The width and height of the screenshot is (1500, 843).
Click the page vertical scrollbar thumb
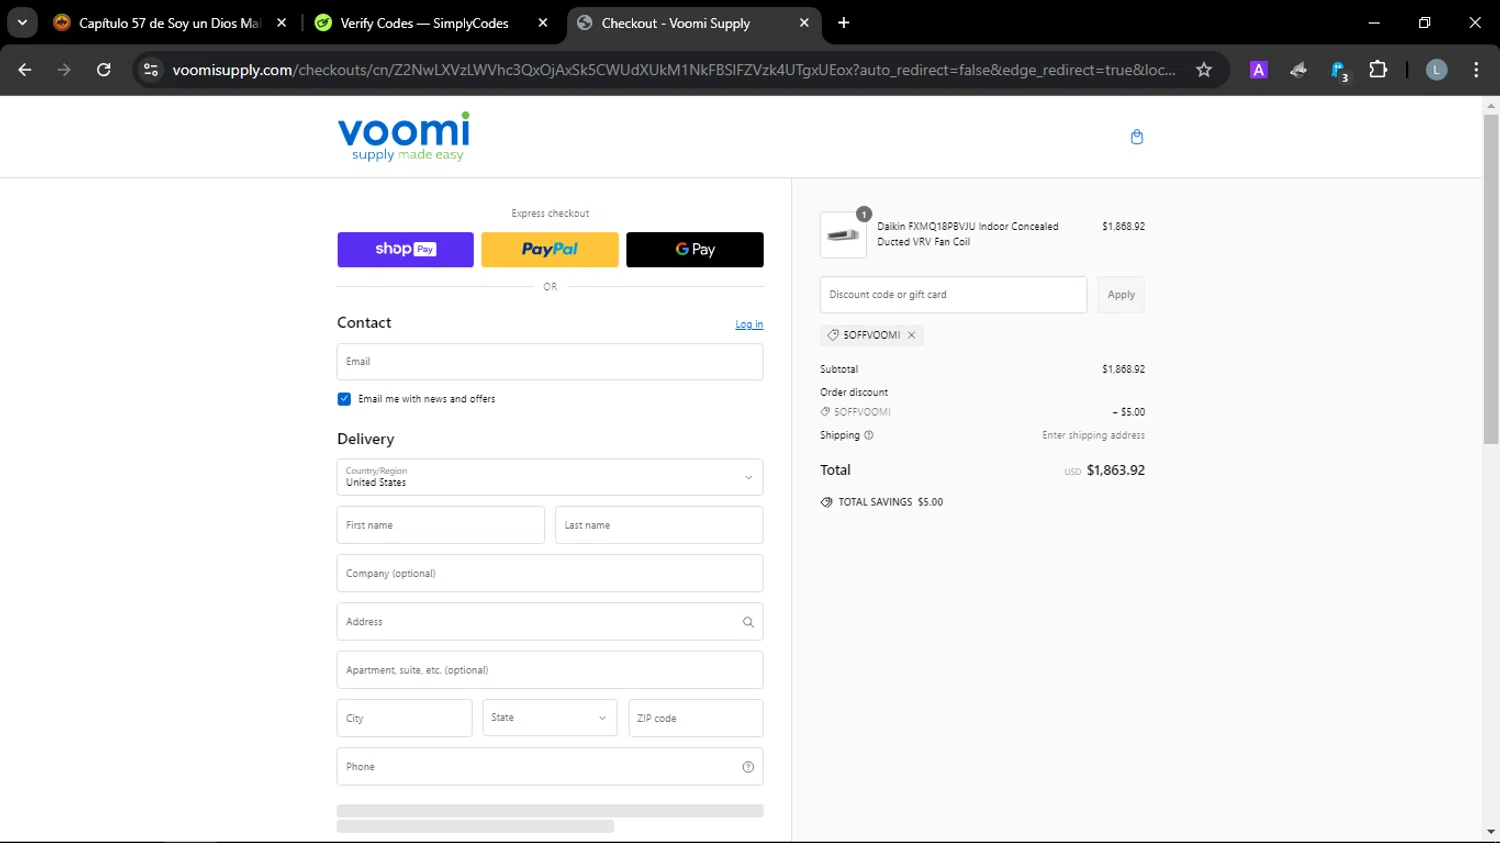click(x=1491, y=279)
